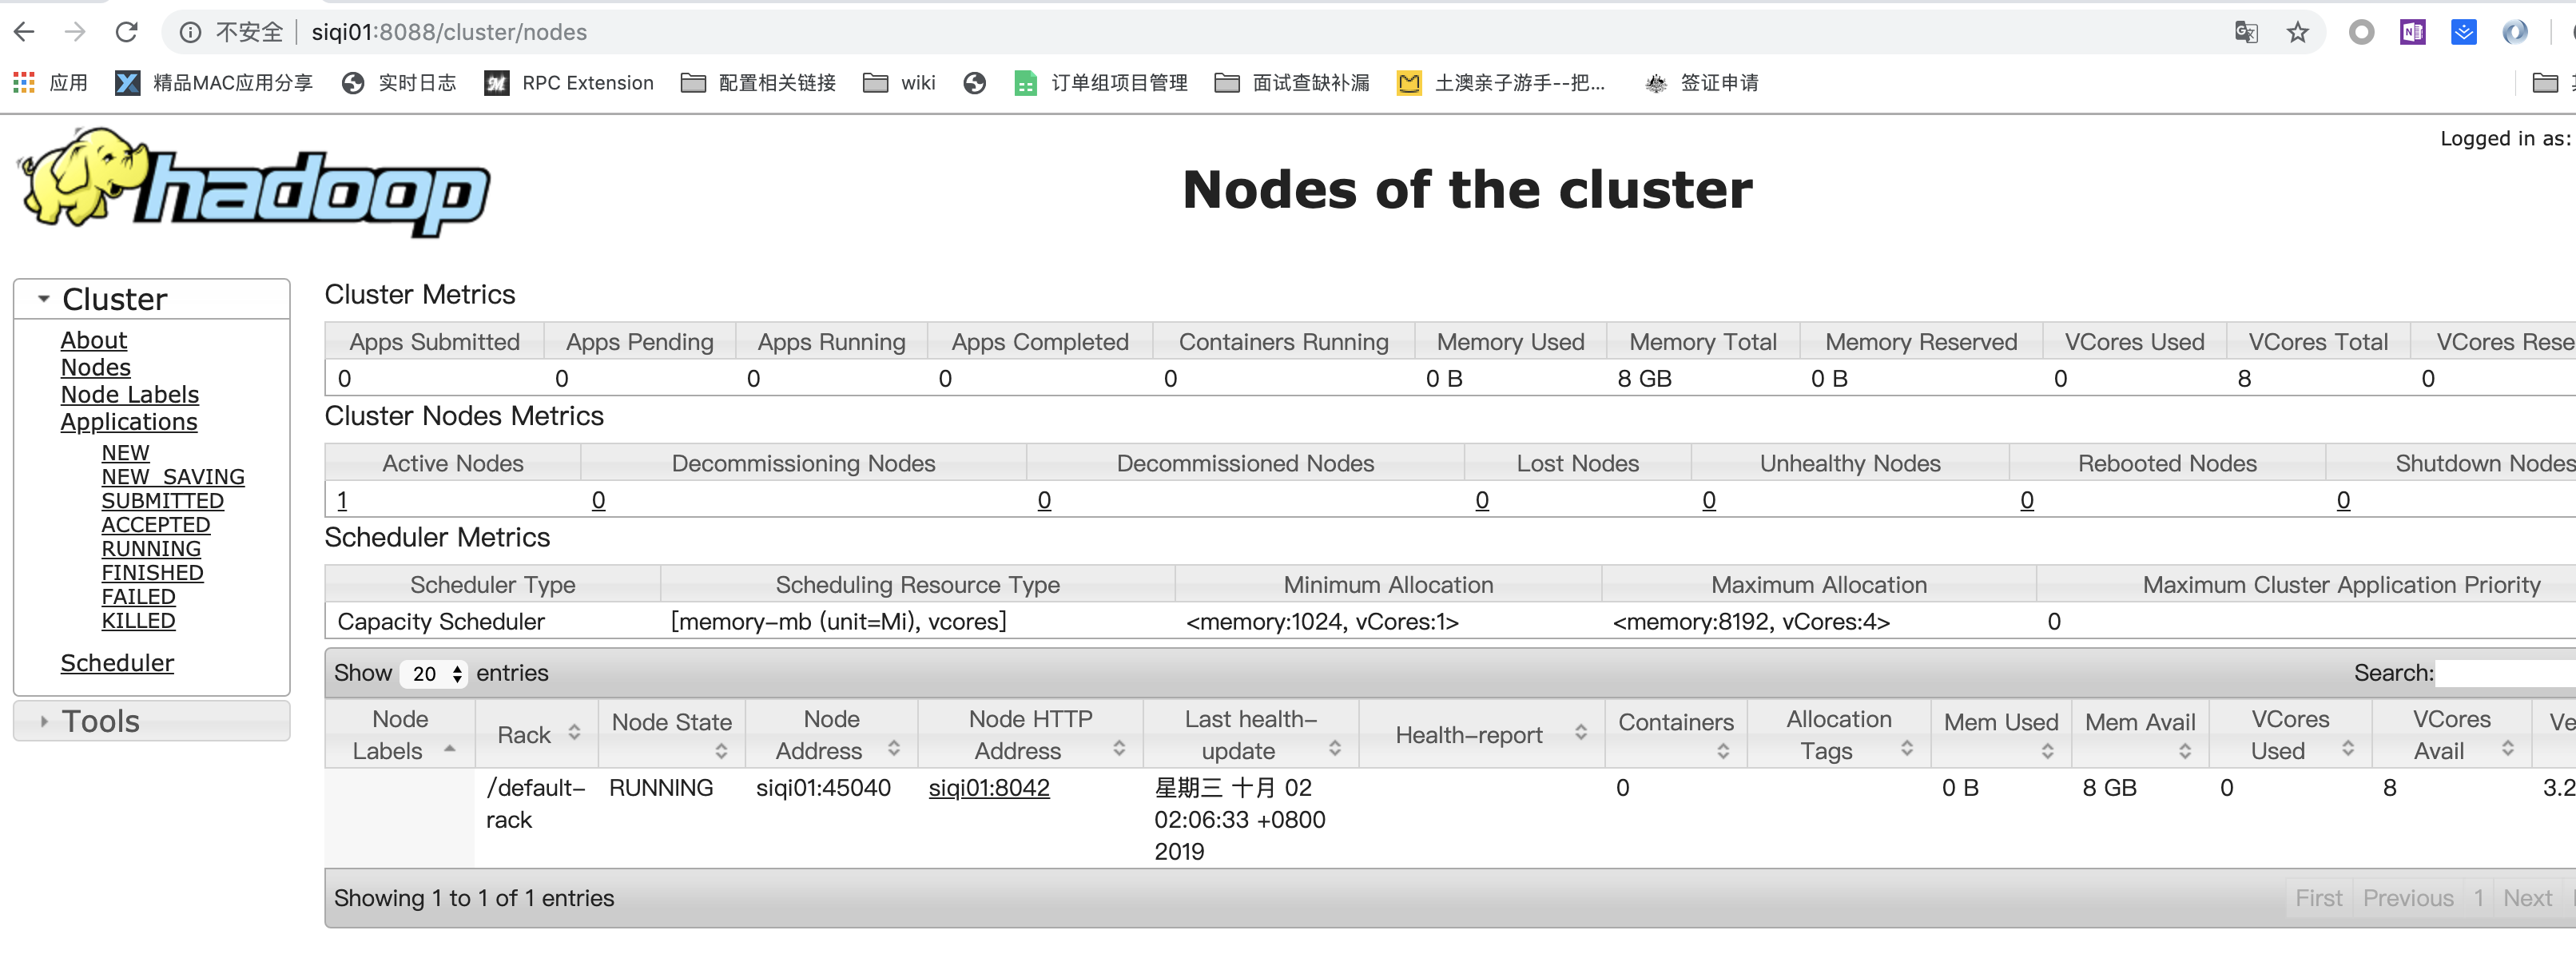Open the 应用 apps grid icon
The image size is (2576, 970).
[x=22, y=82]
